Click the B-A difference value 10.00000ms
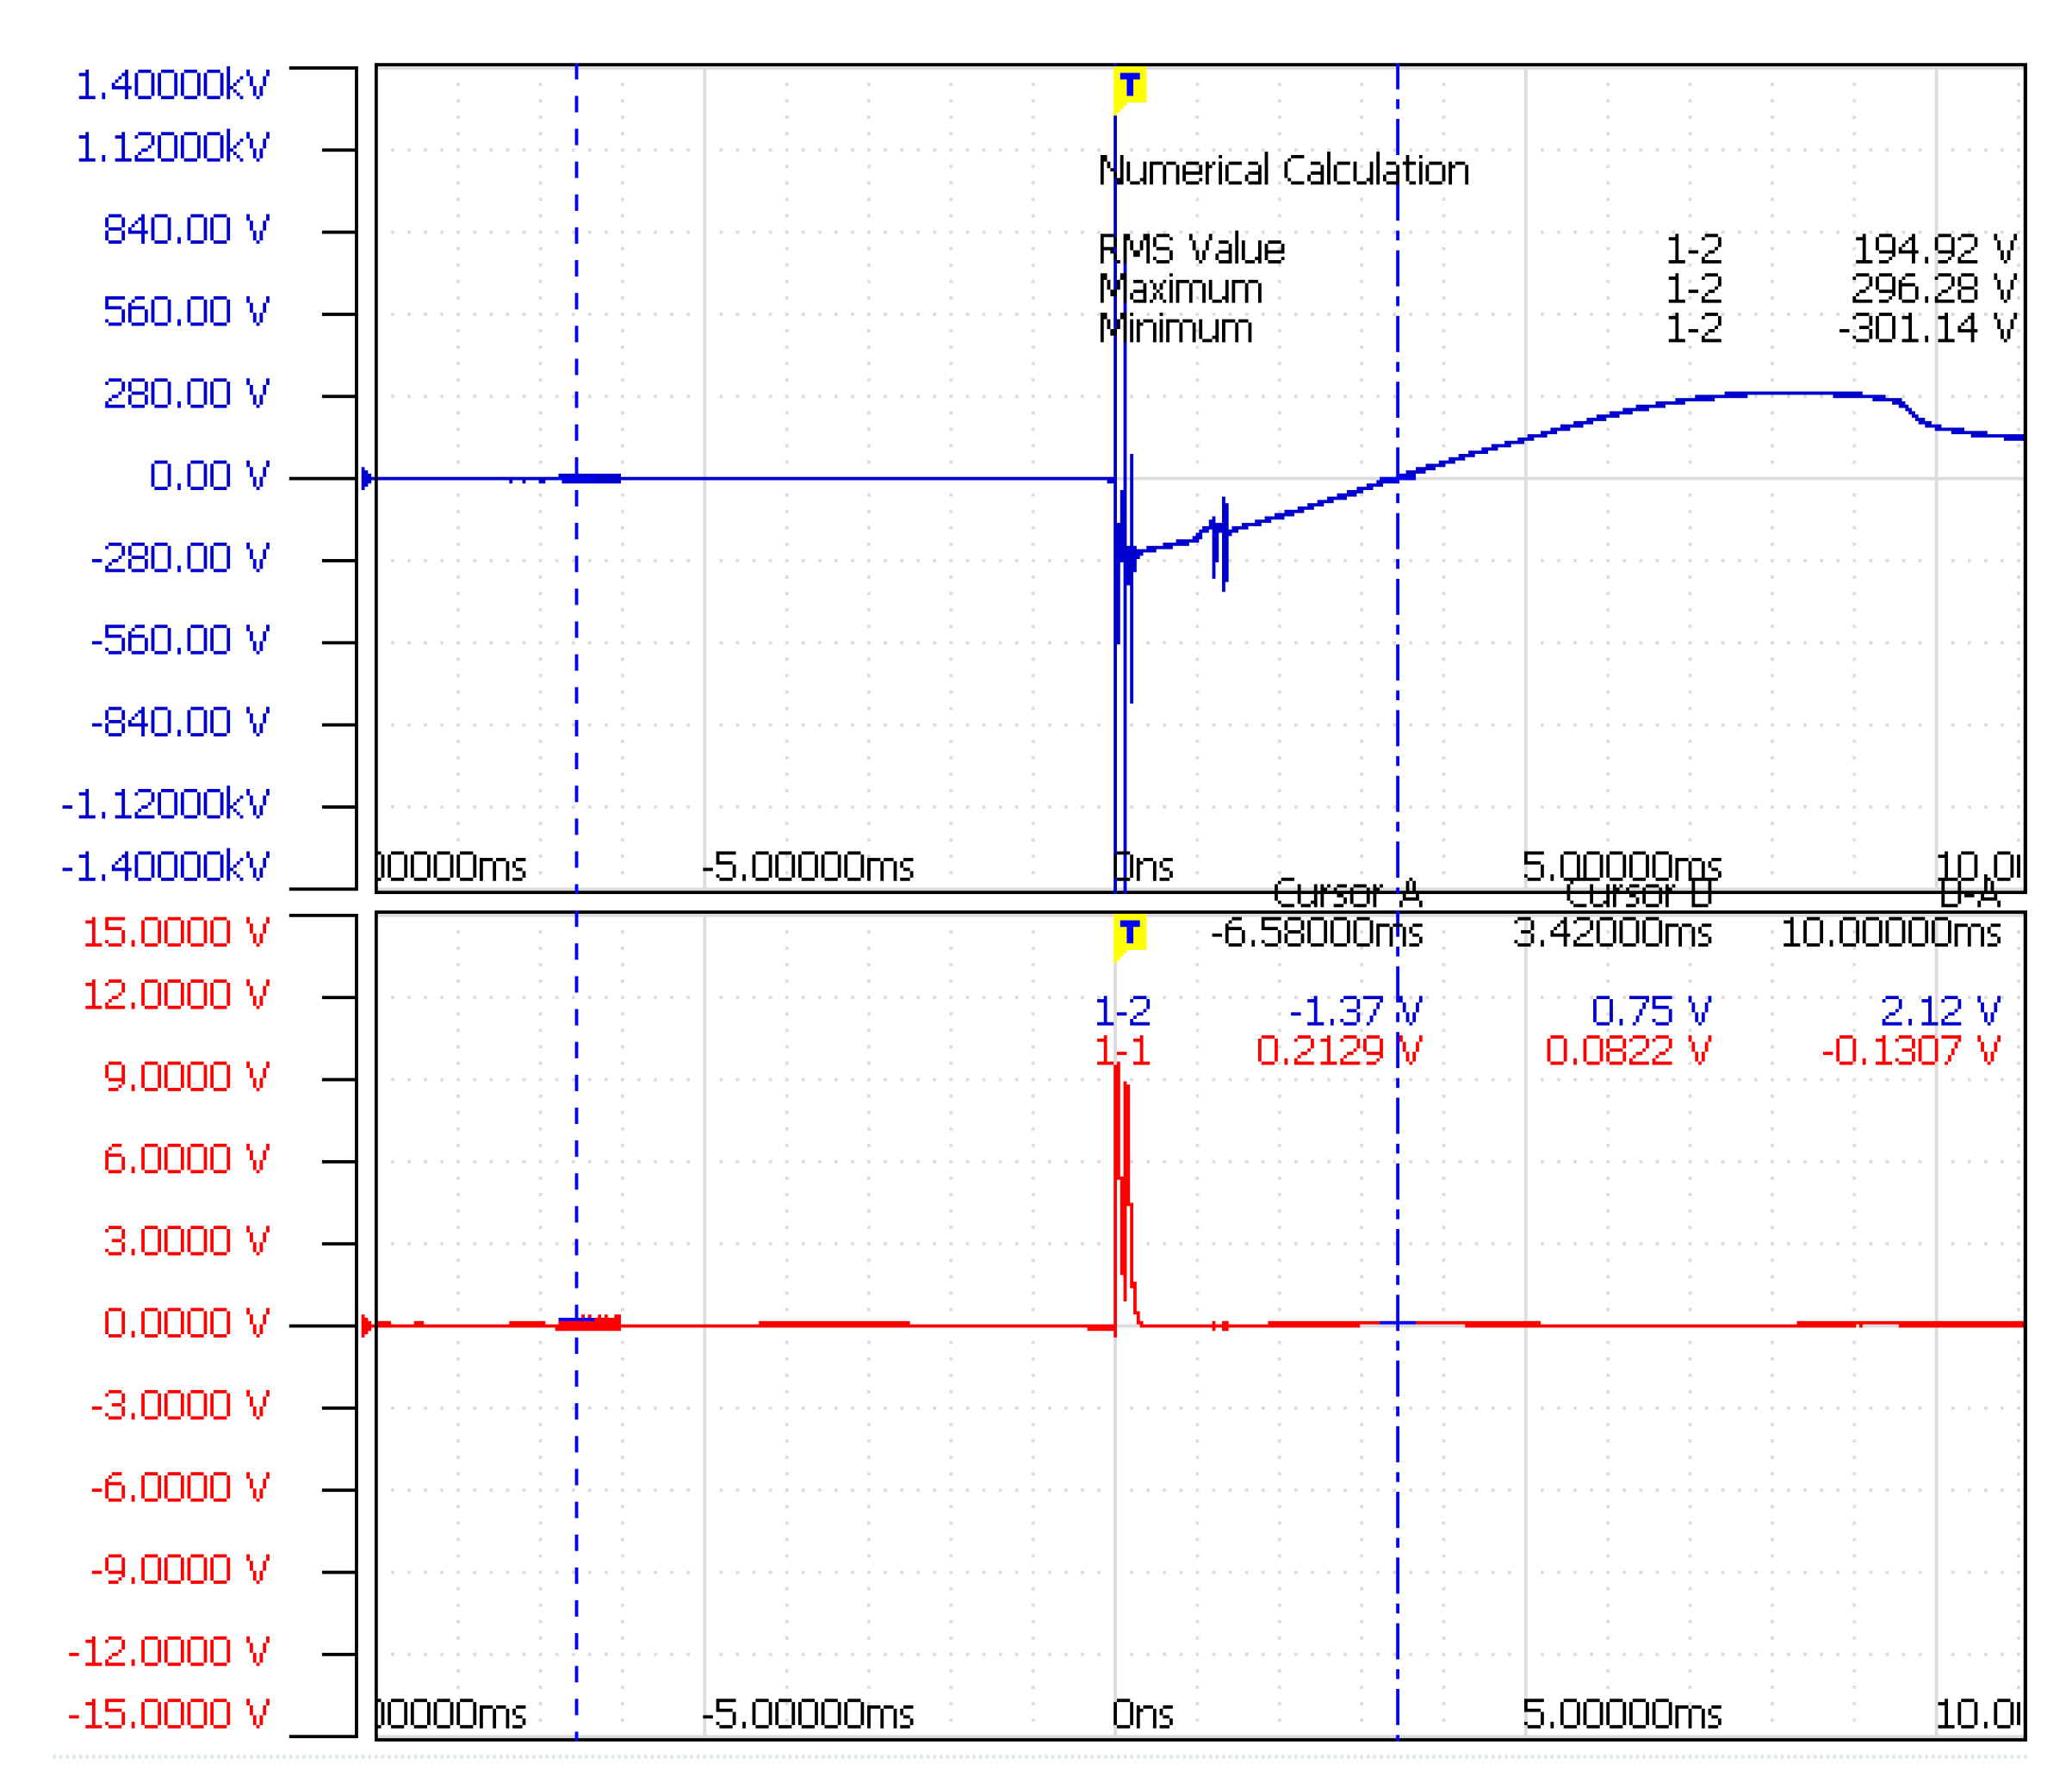Image resolution: width=2072 pixels, height=1776 pixels. point(1890,933)
